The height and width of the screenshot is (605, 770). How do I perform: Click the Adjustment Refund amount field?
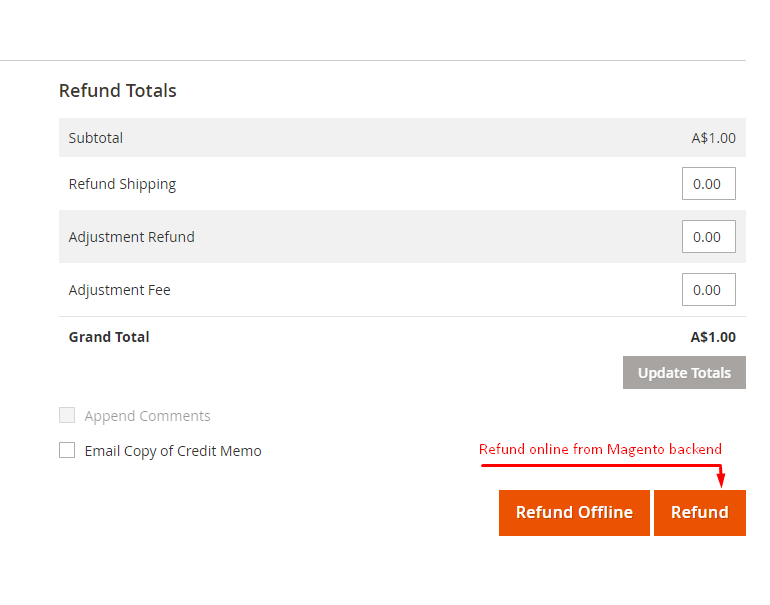(708, 237)
